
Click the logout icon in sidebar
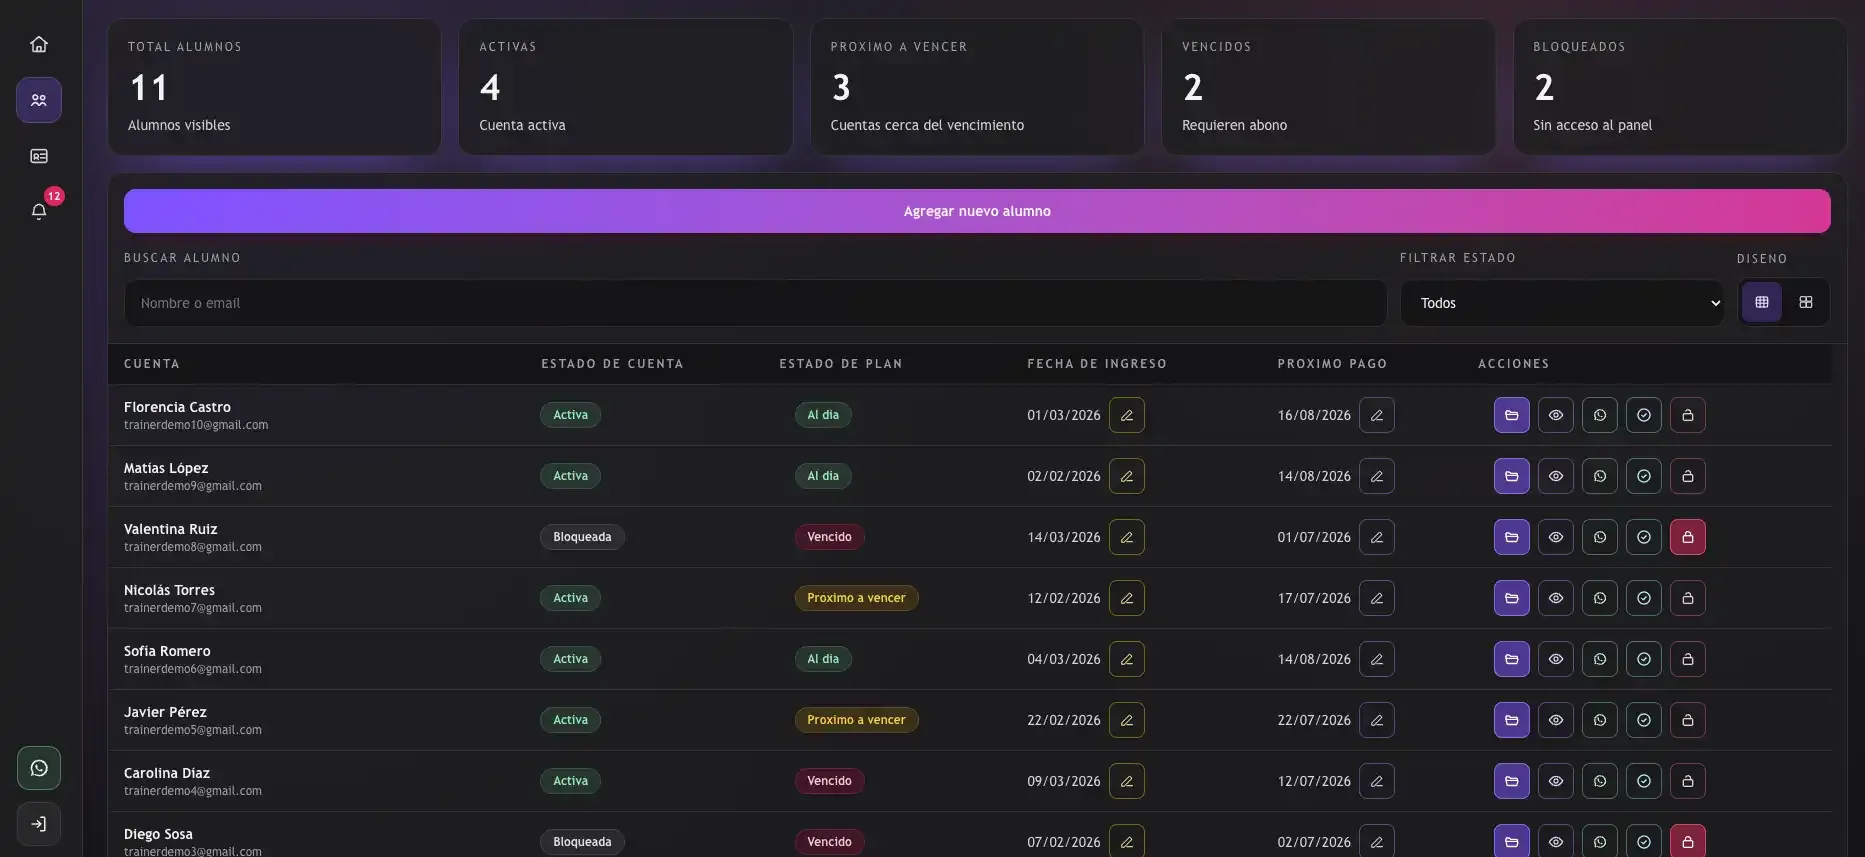pos(39,824)
